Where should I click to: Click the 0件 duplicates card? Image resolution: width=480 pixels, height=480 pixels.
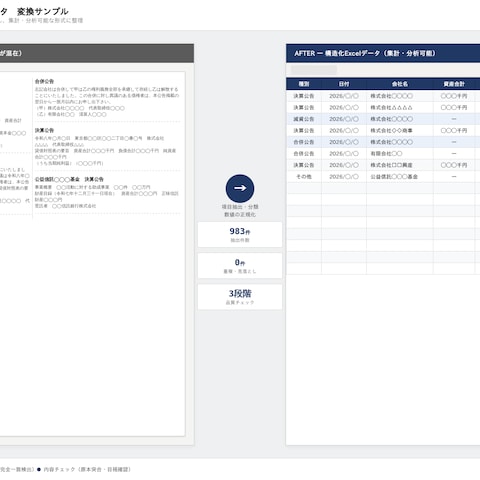[240, 266]
